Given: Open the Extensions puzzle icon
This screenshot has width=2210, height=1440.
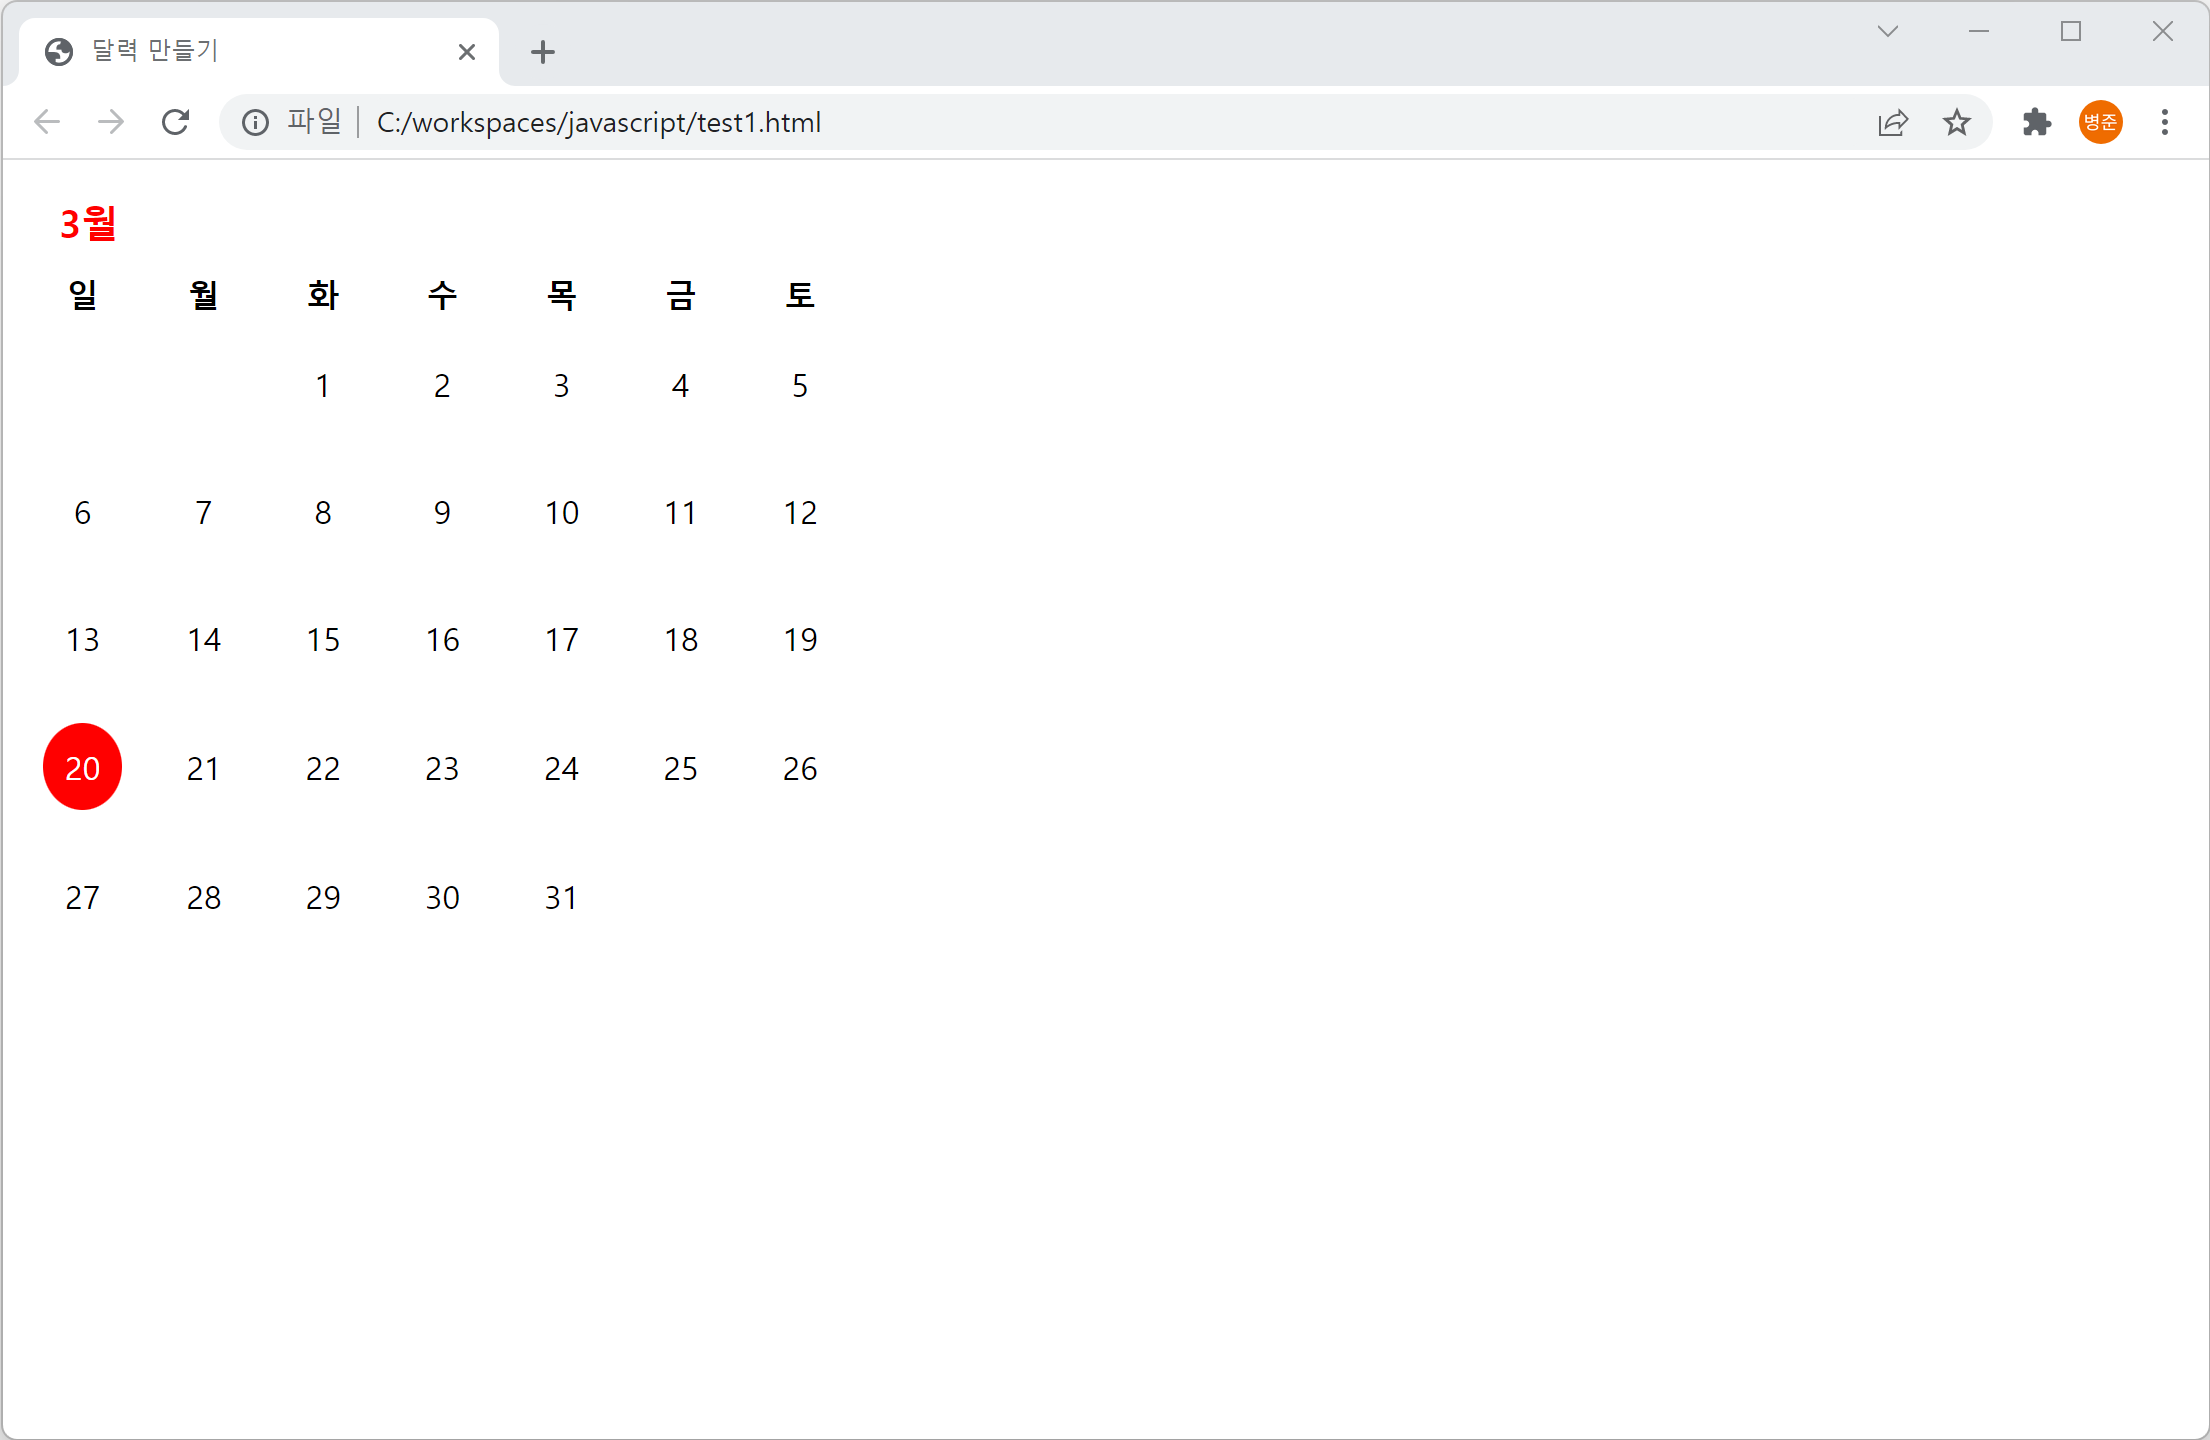Looking at the screenshot, I should coord(2036,122).
